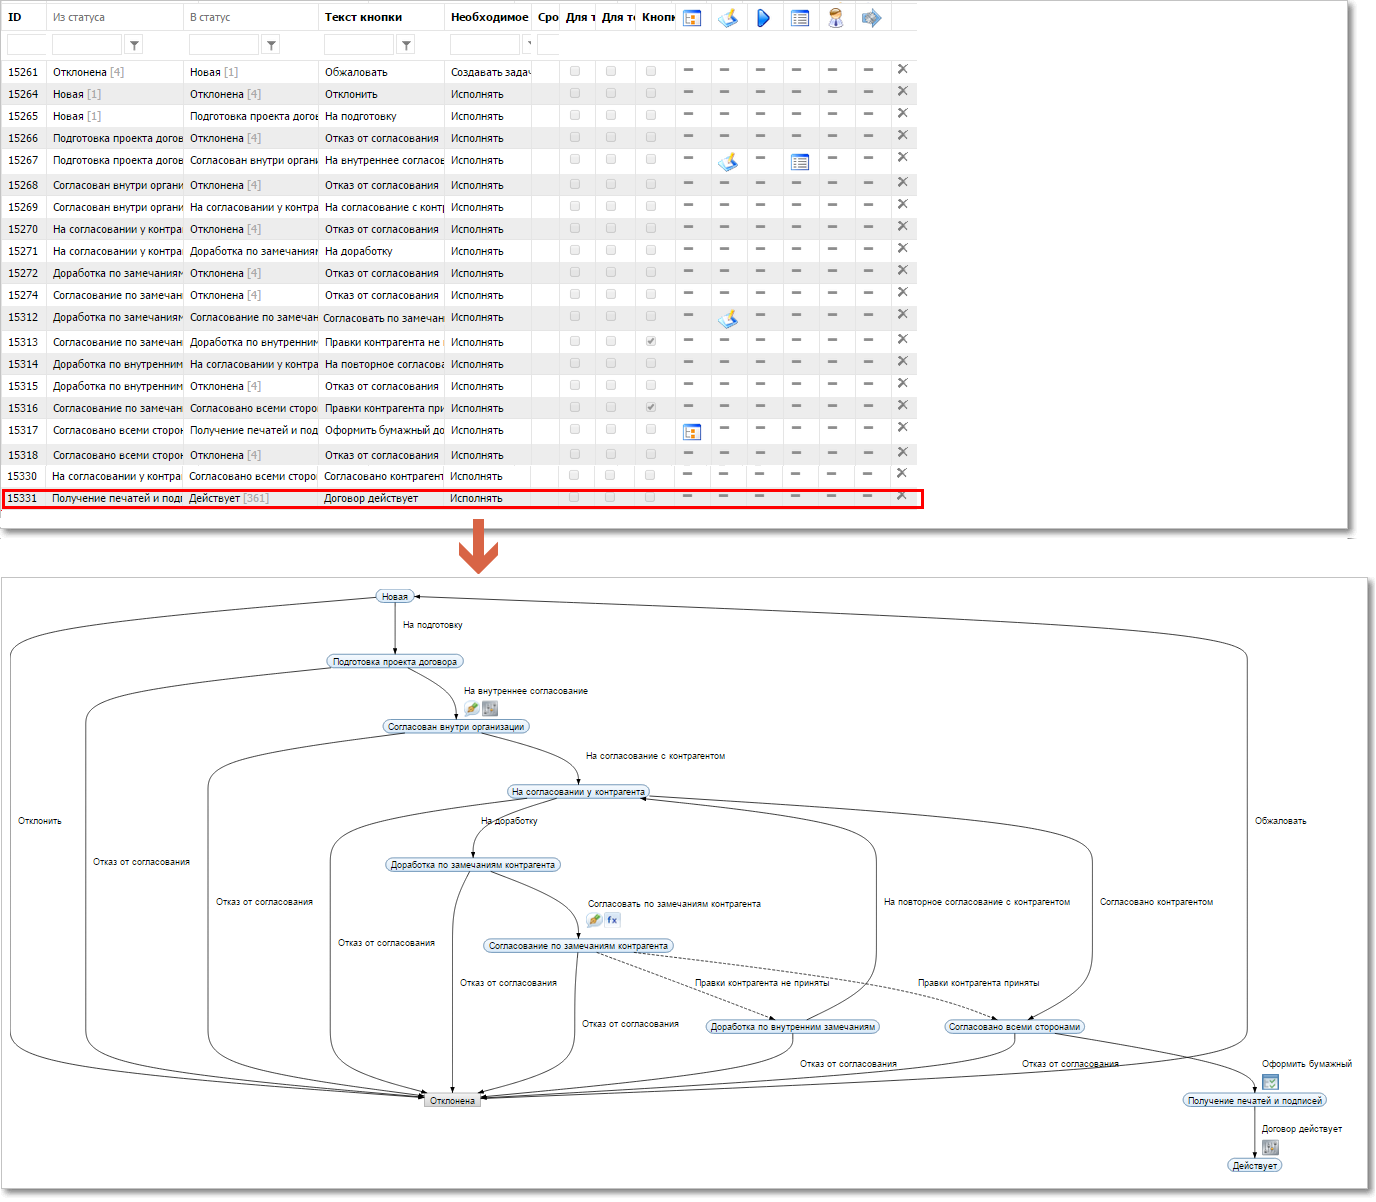The image size is (1376, 1202).
Task: Check the 'Кнопк' checkbox in row 15261
Action: point(651,71)
